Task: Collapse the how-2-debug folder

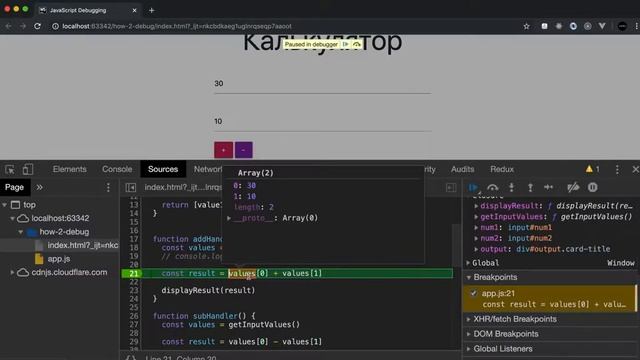Action: point(20,232)
